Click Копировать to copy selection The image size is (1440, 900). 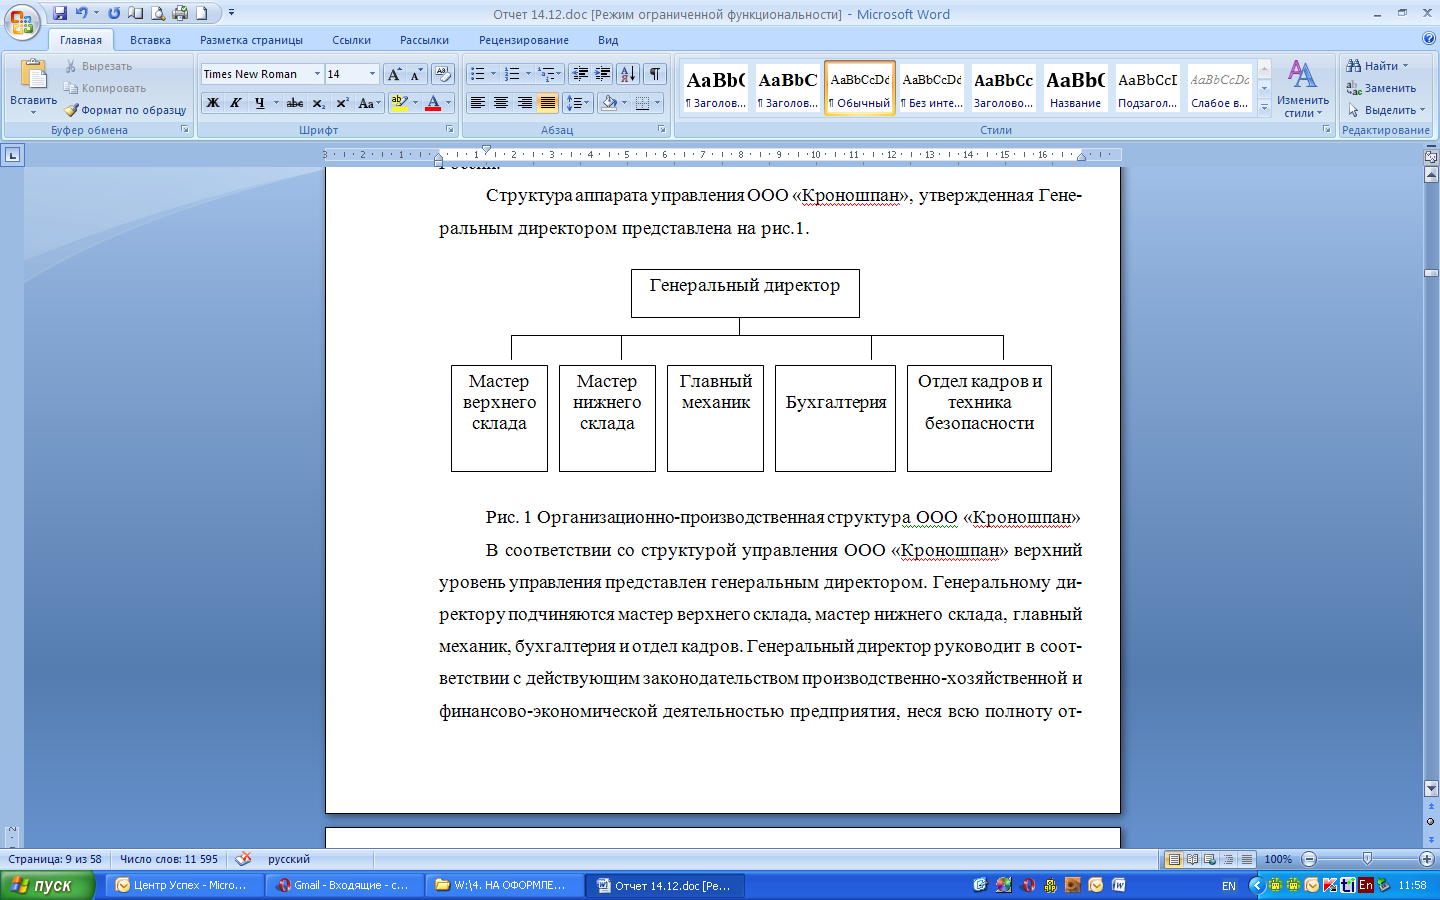(105, 88)
